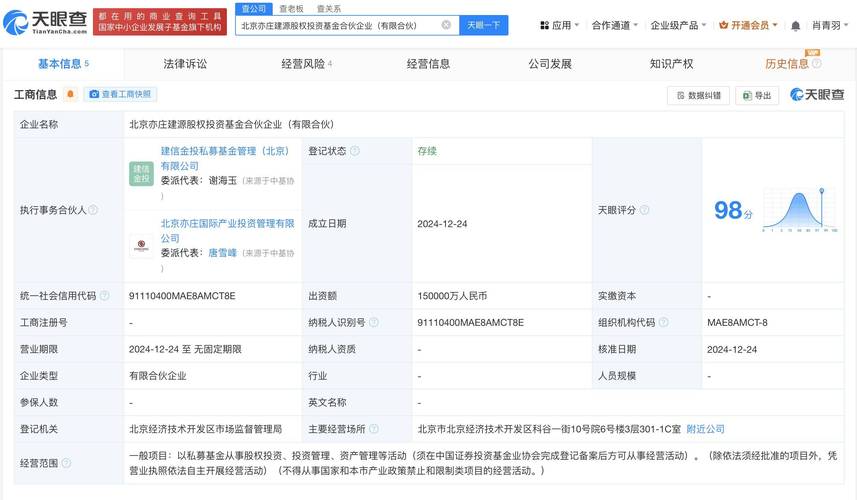Open the TianYanCha logo homepage

pyautogui.click(x=45, y=22)
